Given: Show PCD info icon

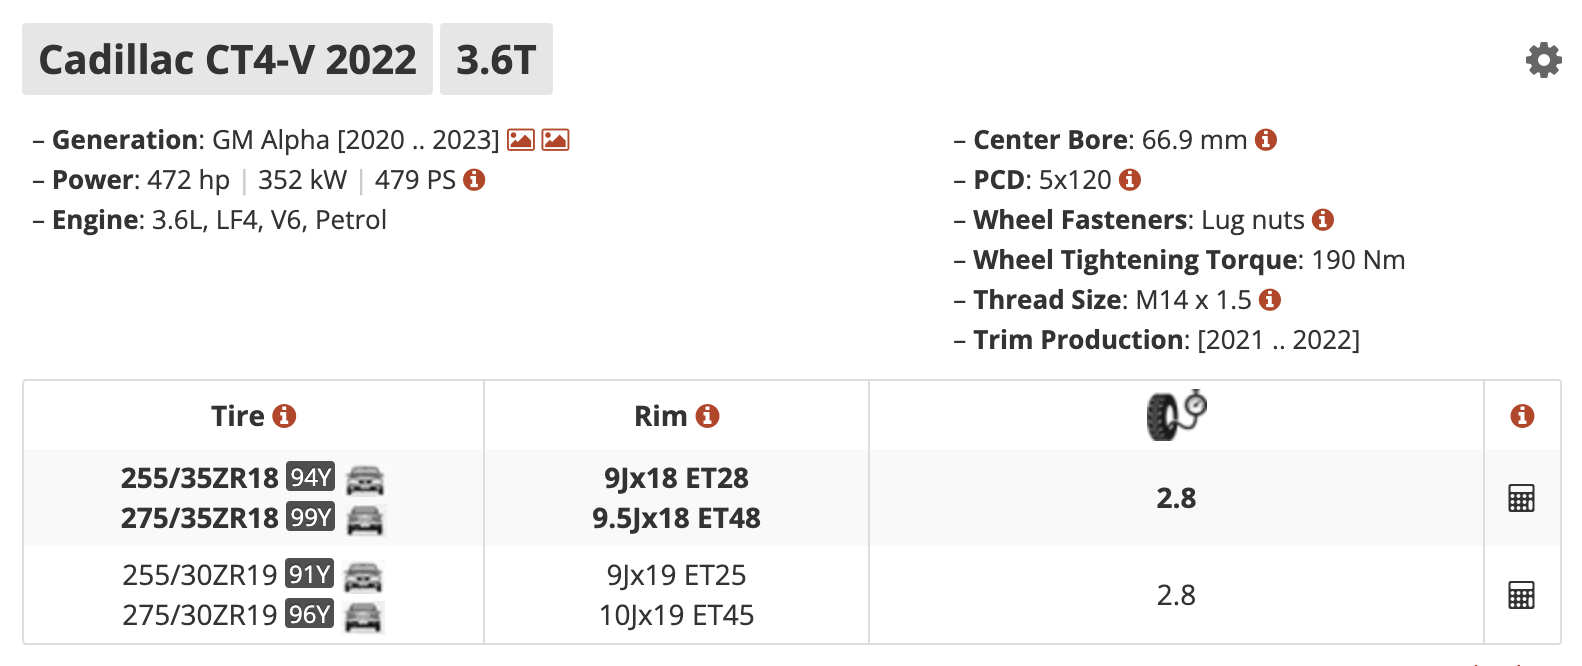Looking at the screenshot, I should [1130, 180].
